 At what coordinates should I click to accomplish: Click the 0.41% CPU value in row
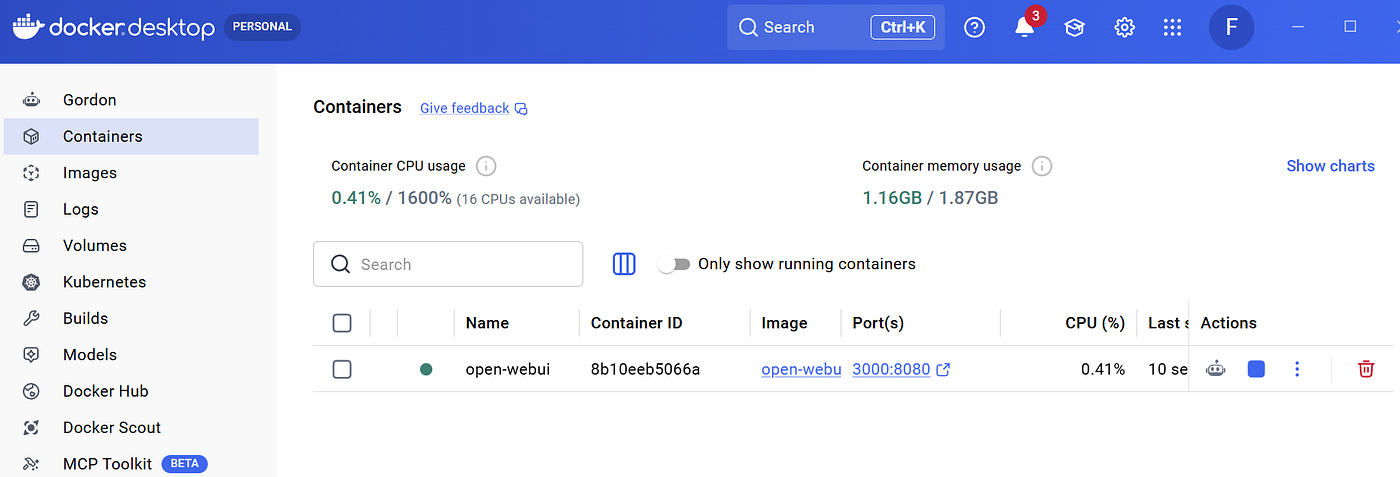click(x=1103, y=369)
